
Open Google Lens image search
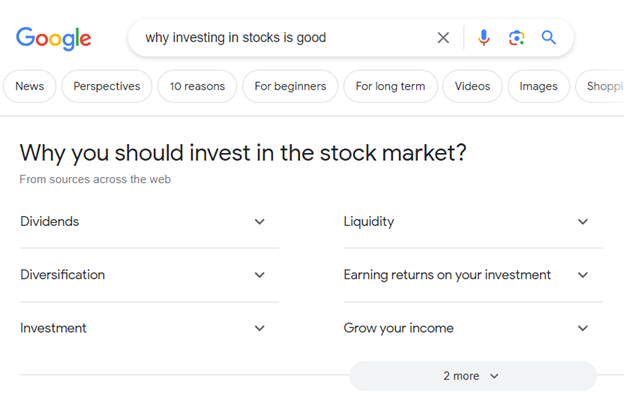point(516,38)
